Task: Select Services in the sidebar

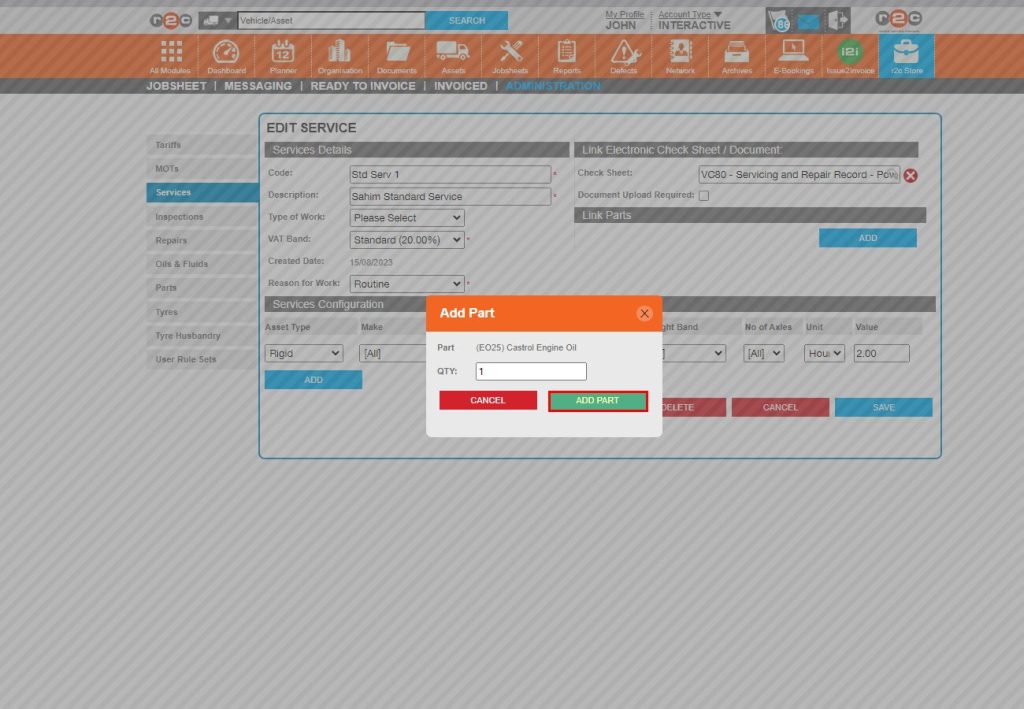Action: click(202, 193)
